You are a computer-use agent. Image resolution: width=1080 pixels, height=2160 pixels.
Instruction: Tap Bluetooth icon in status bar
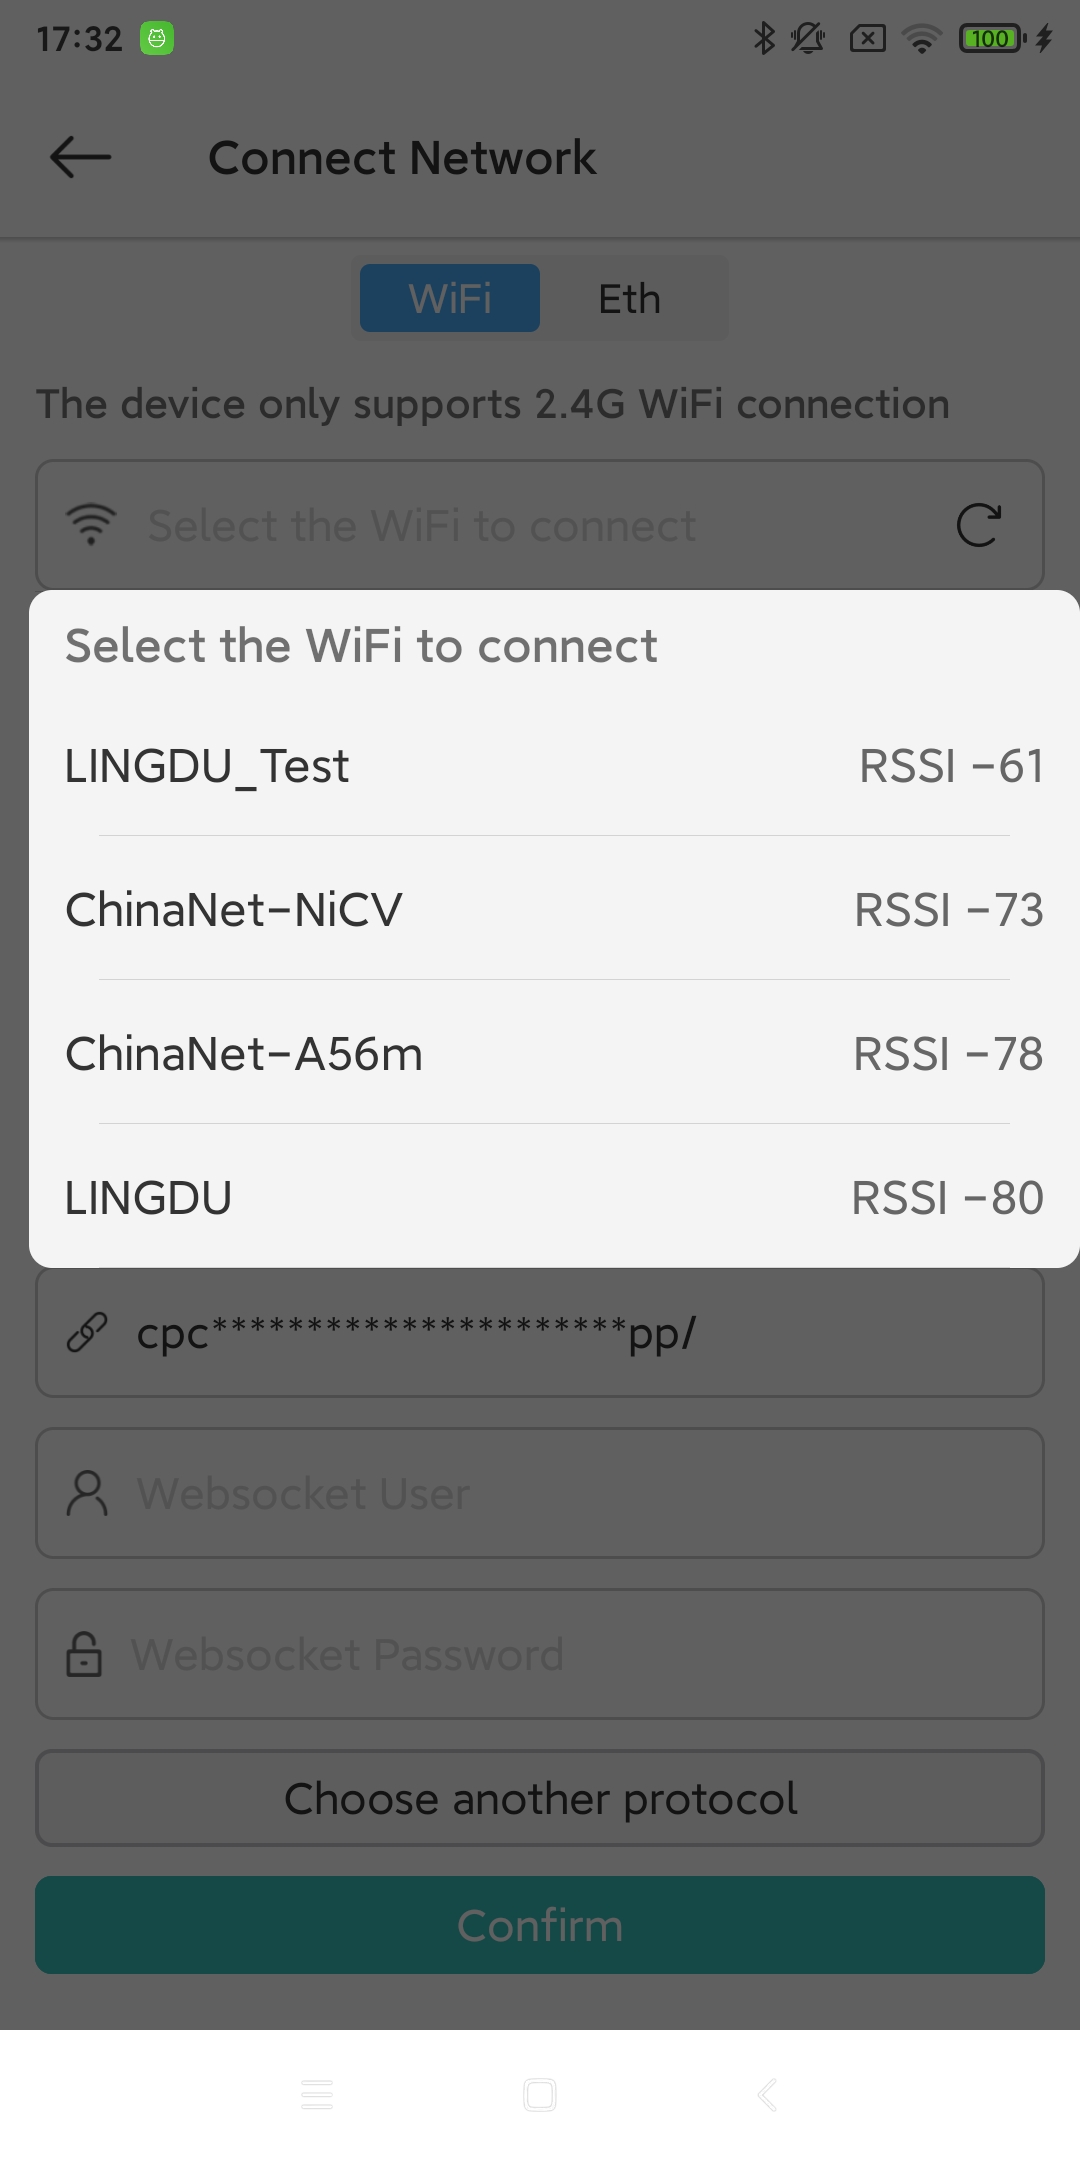tap(764, 39)
